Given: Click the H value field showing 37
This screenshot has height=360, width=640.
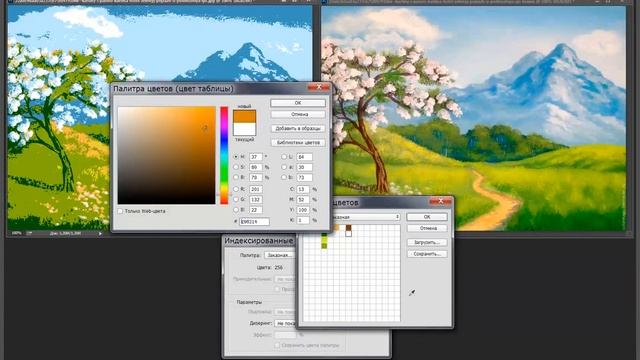Looking at the screenshot, I should pyautogui.click(x=256, y=157).
